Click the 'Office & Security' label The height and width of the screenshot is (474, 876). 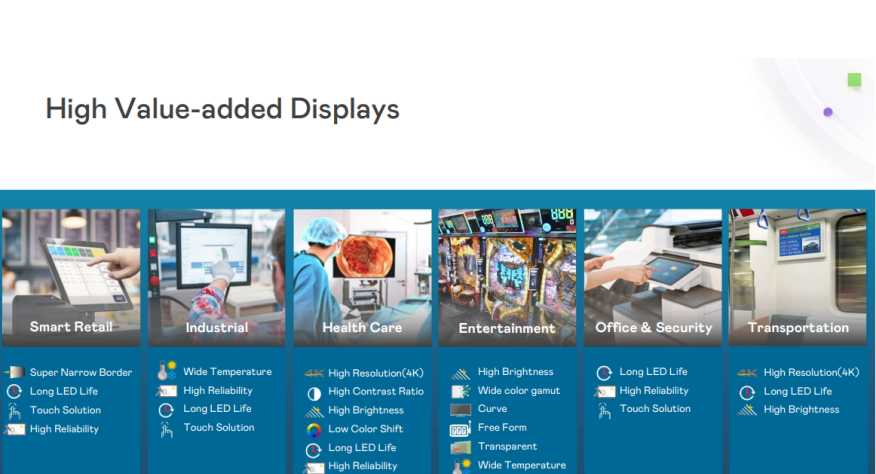654,328
